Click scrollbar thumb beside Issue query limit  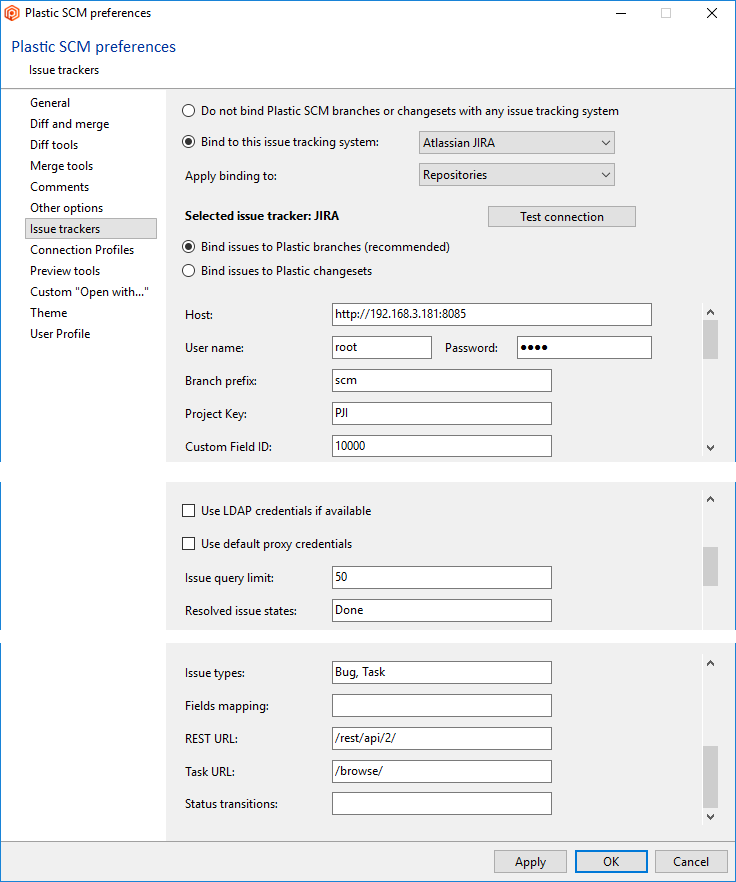point(710,566)
